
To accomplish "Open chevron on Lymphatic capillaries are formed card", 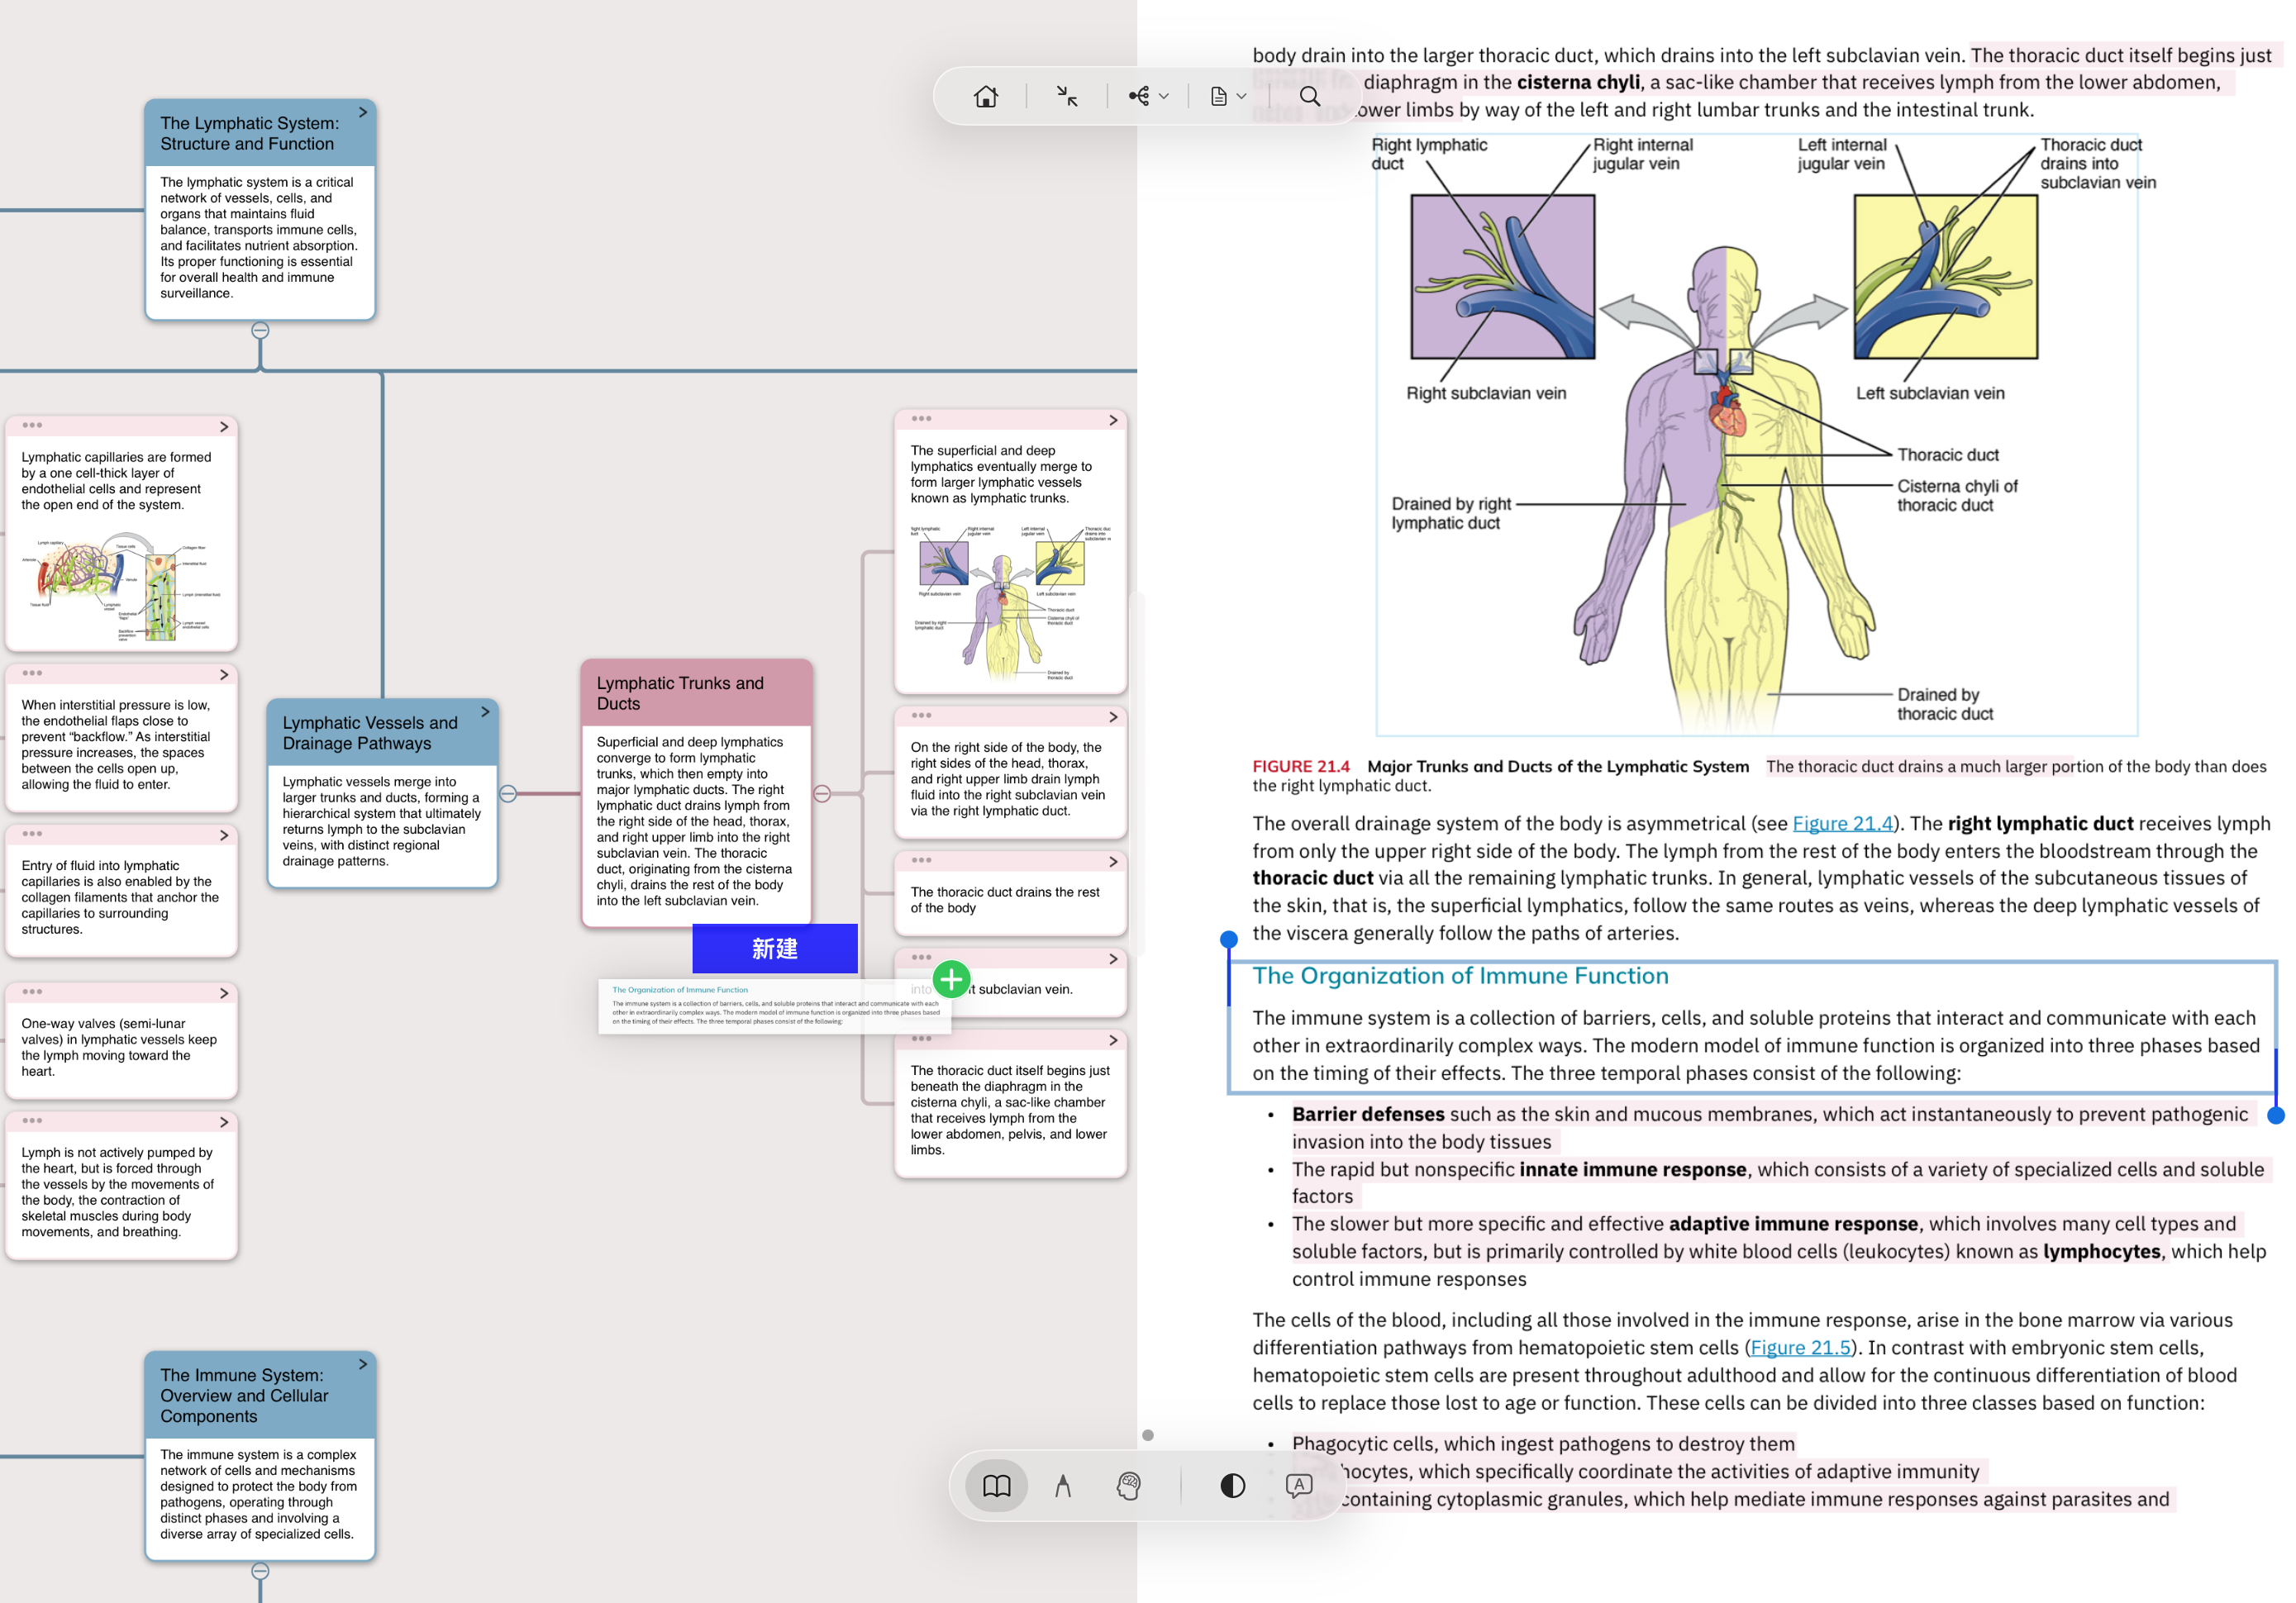I will coord(224,427).
